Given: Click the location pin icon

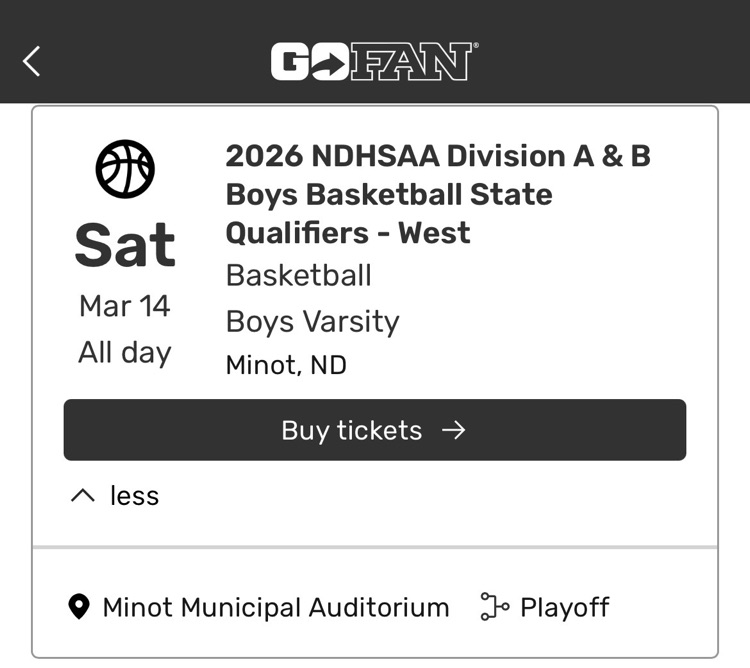Looking at the screenshot, I should (x=79, y=607).
